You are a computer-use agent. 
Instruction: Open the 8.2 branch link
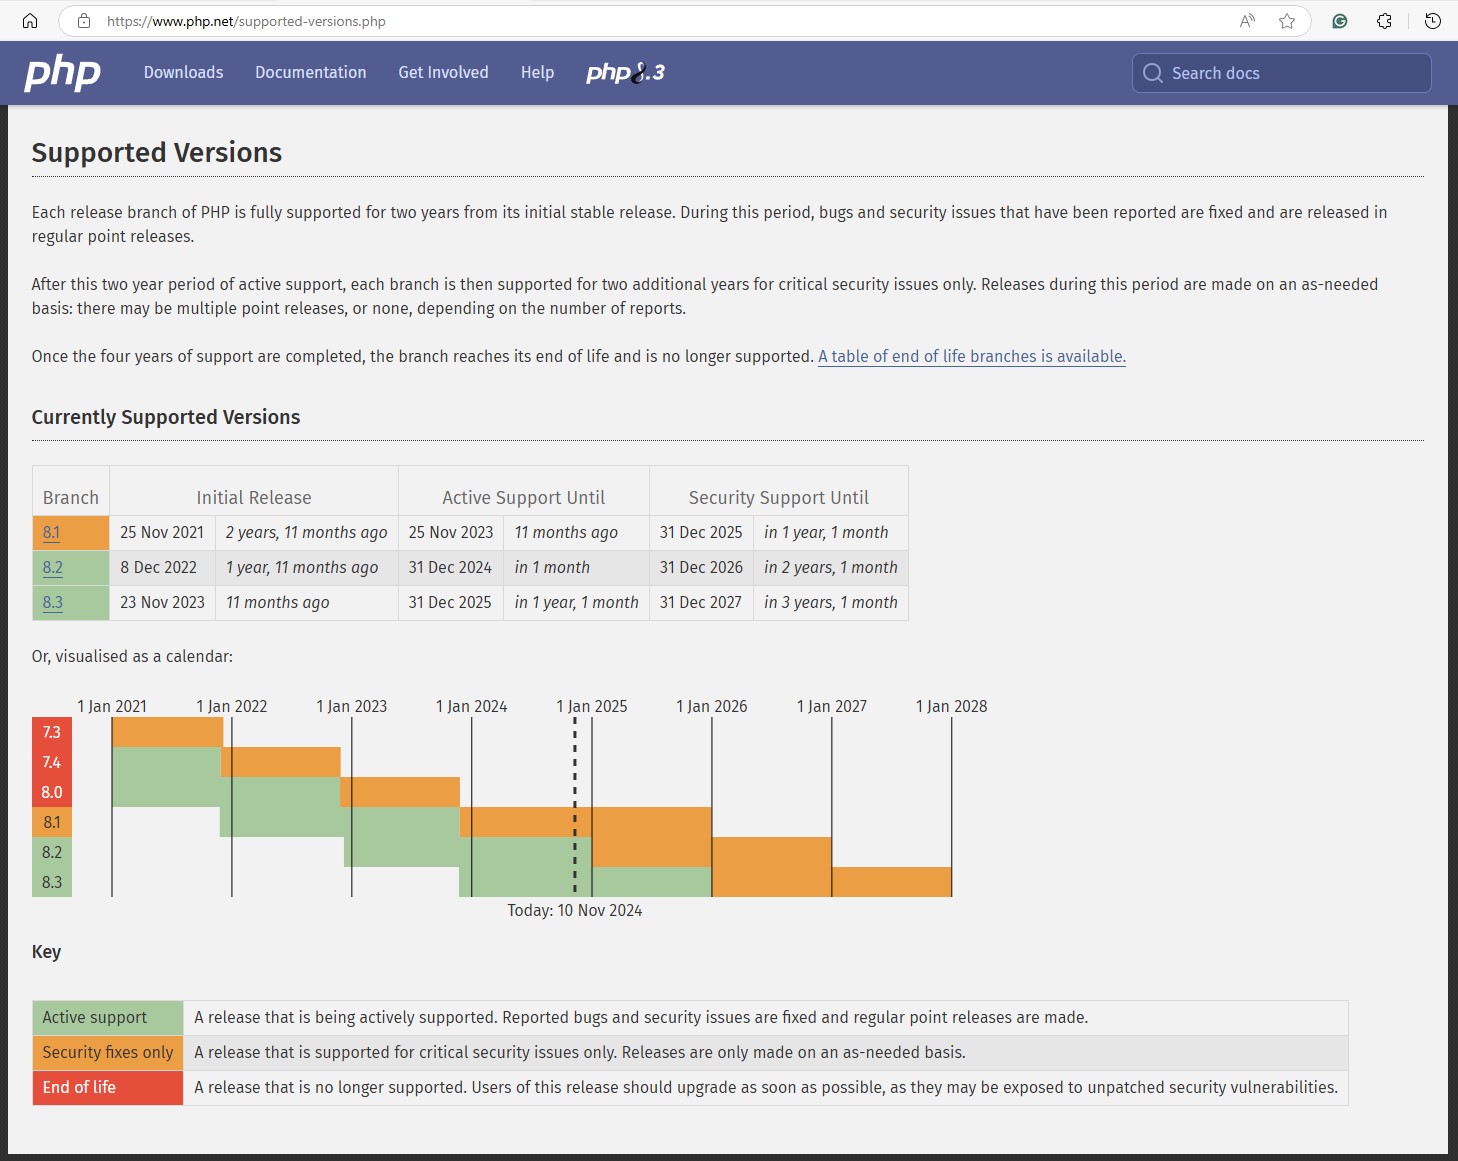pyautogui.click(x=53, y=567)
